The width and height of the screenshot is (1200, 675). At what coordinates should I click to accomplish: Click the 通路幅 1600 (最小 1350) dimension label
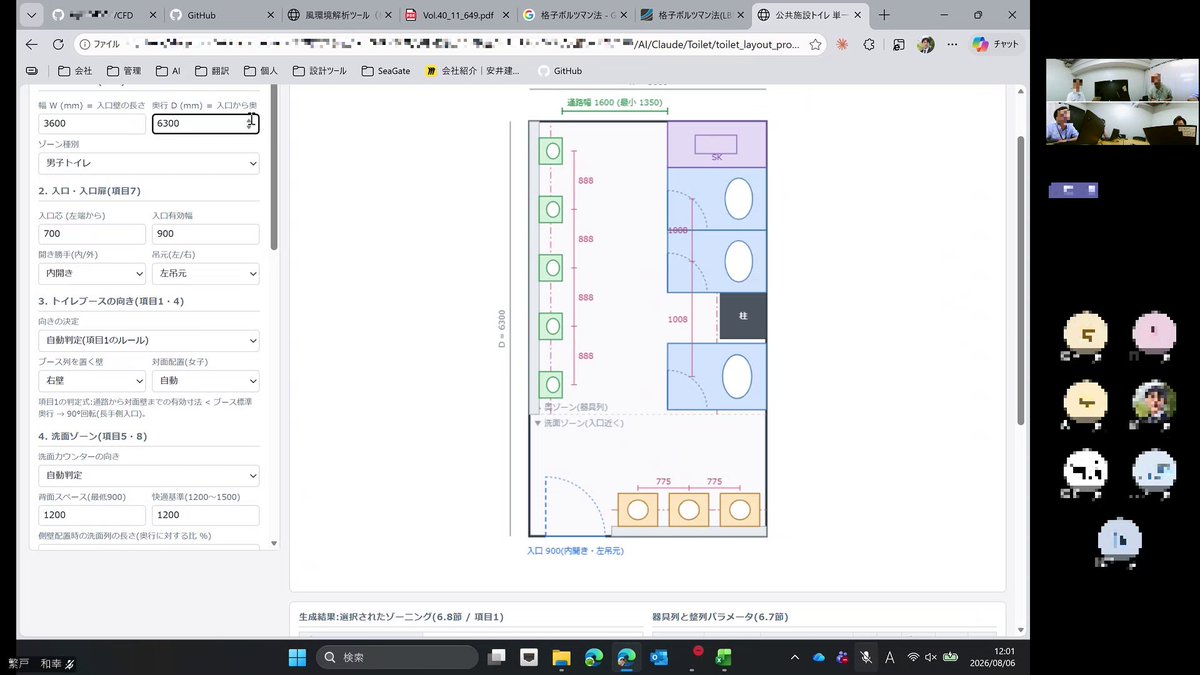tap(614, 101)
